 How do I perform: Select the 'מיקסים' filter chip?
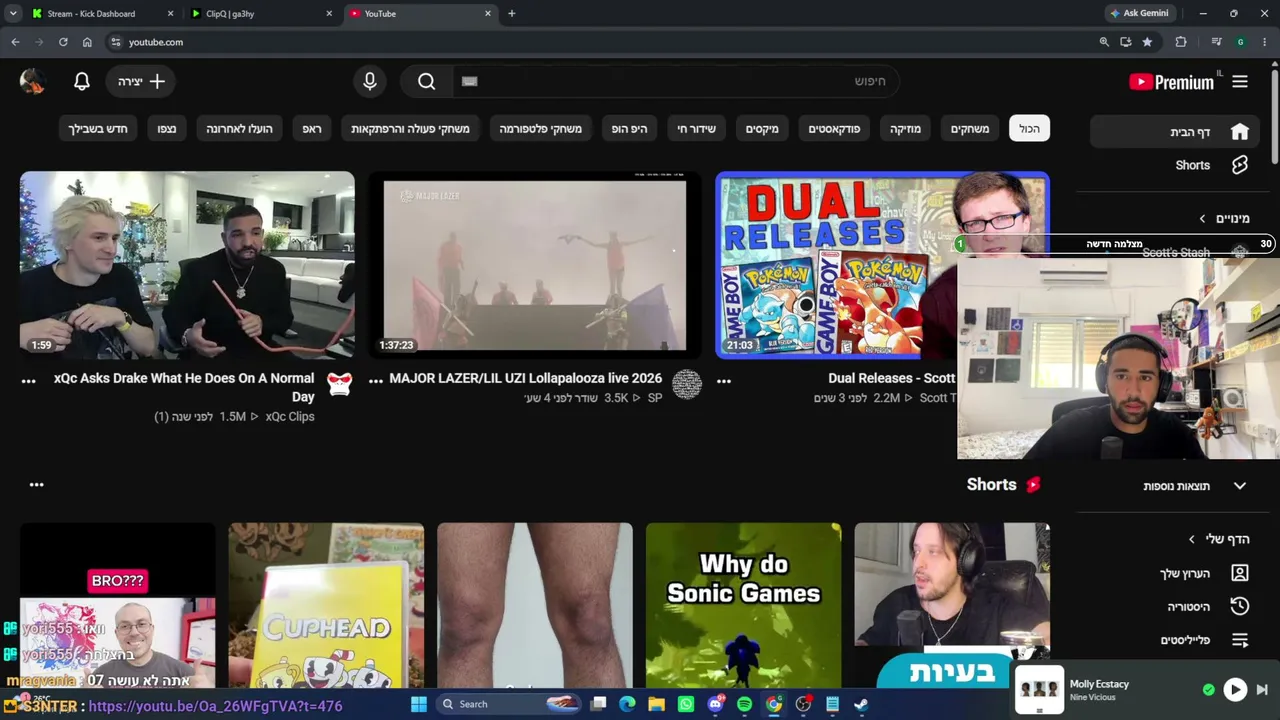pyautogui.click(x=762, y=129)
